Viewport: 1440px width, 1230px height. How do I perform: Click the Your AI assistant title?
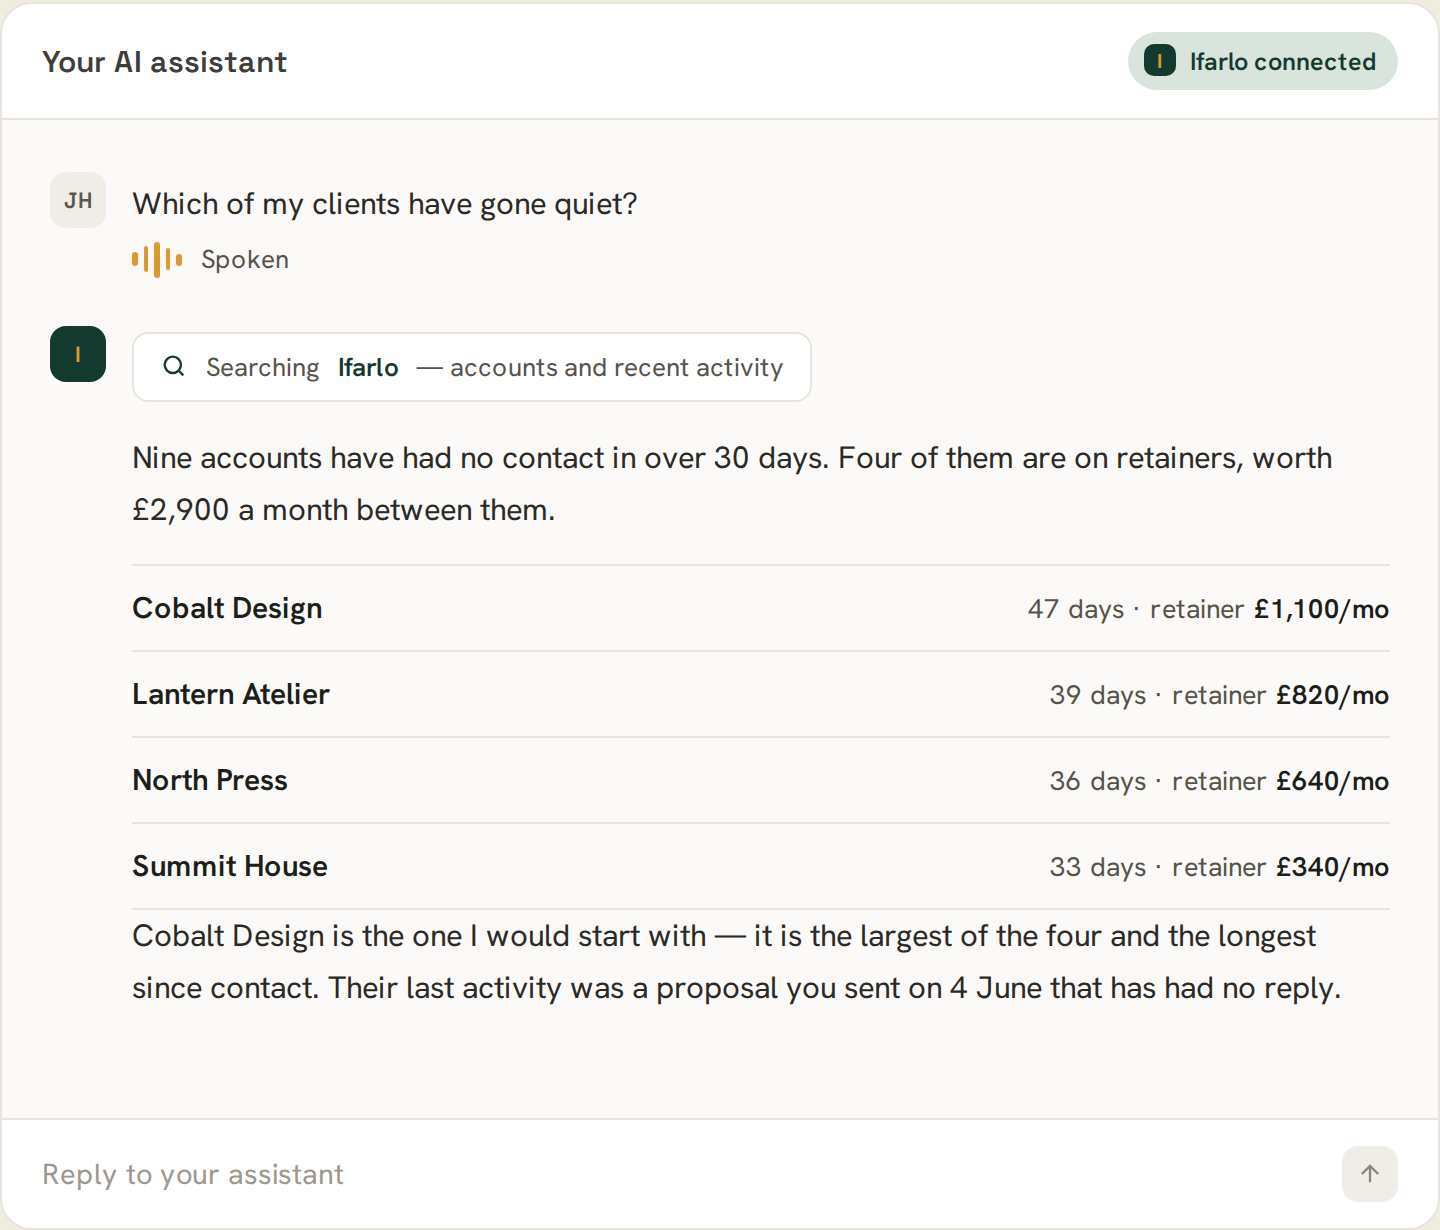tap(165, 62)
